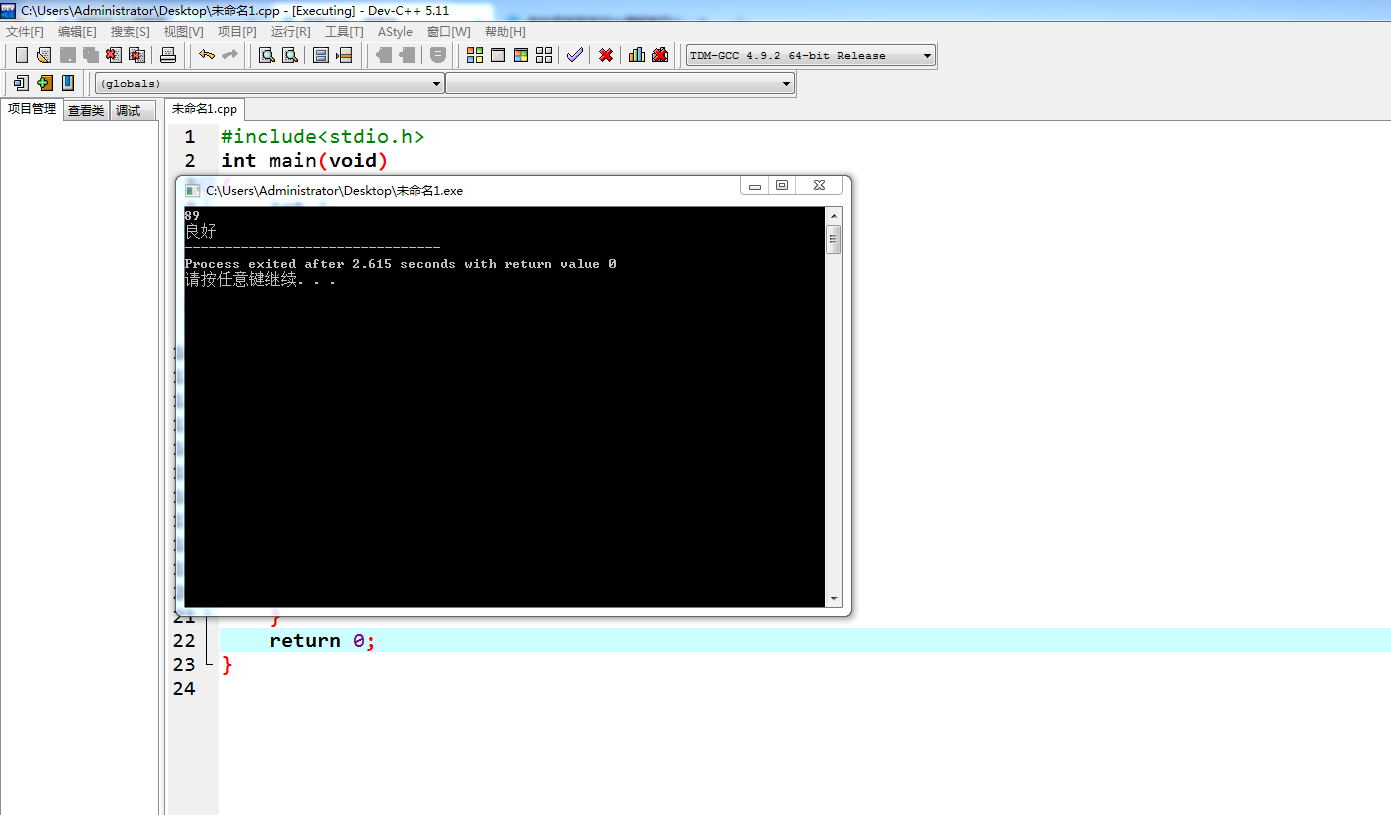This screenshot has height=815, width=1391.
Task: Click the Print icon
Action: [168, 55]
